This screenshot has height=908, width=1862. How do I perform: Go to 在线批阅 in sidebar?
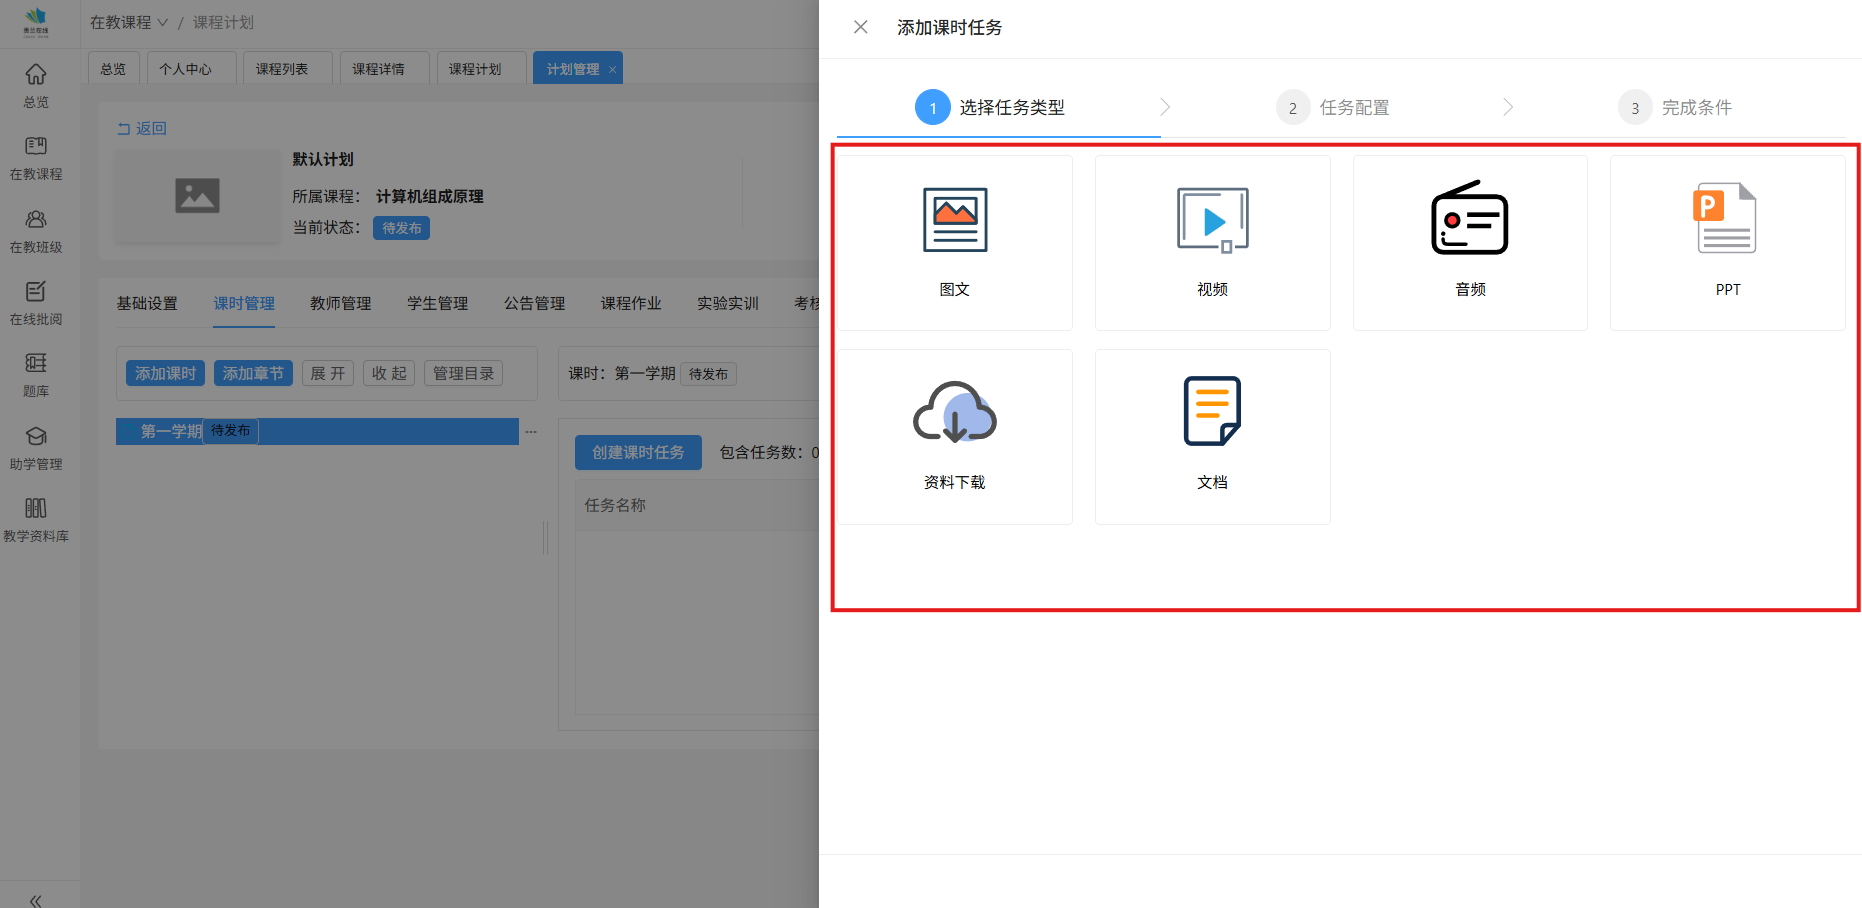point(36,302)
